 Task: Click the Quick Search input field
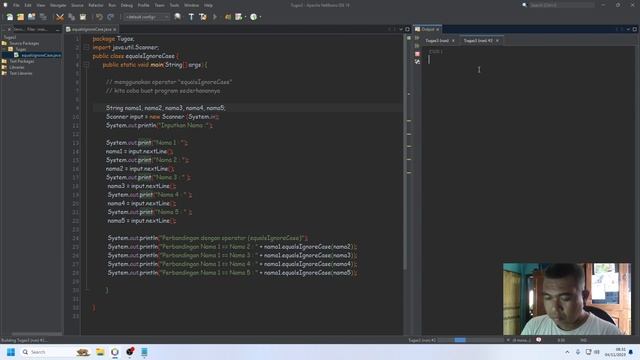562,5
